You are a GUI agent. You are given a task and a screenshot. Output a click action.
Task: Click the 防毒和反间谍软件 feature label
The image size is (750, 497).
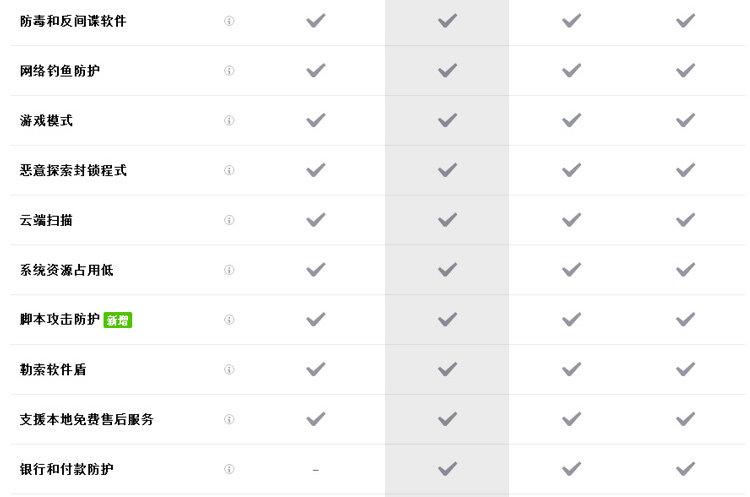tap(73, 21)
